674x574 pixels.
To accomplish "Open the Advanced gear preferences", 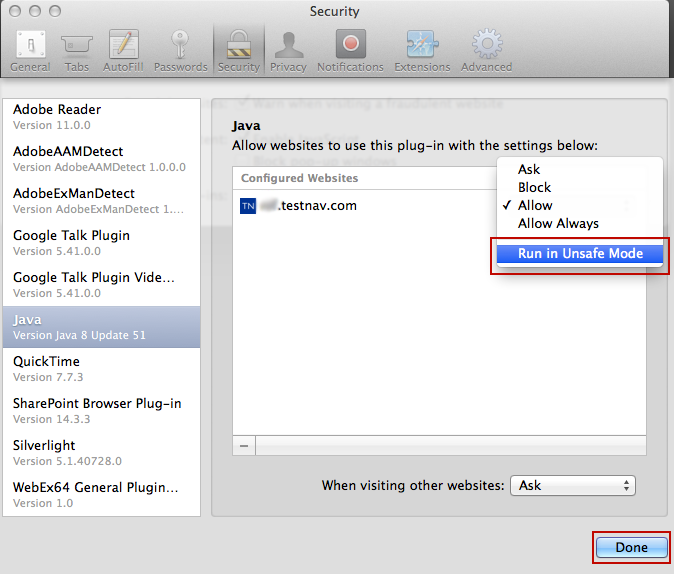I will tap(486, 50).
